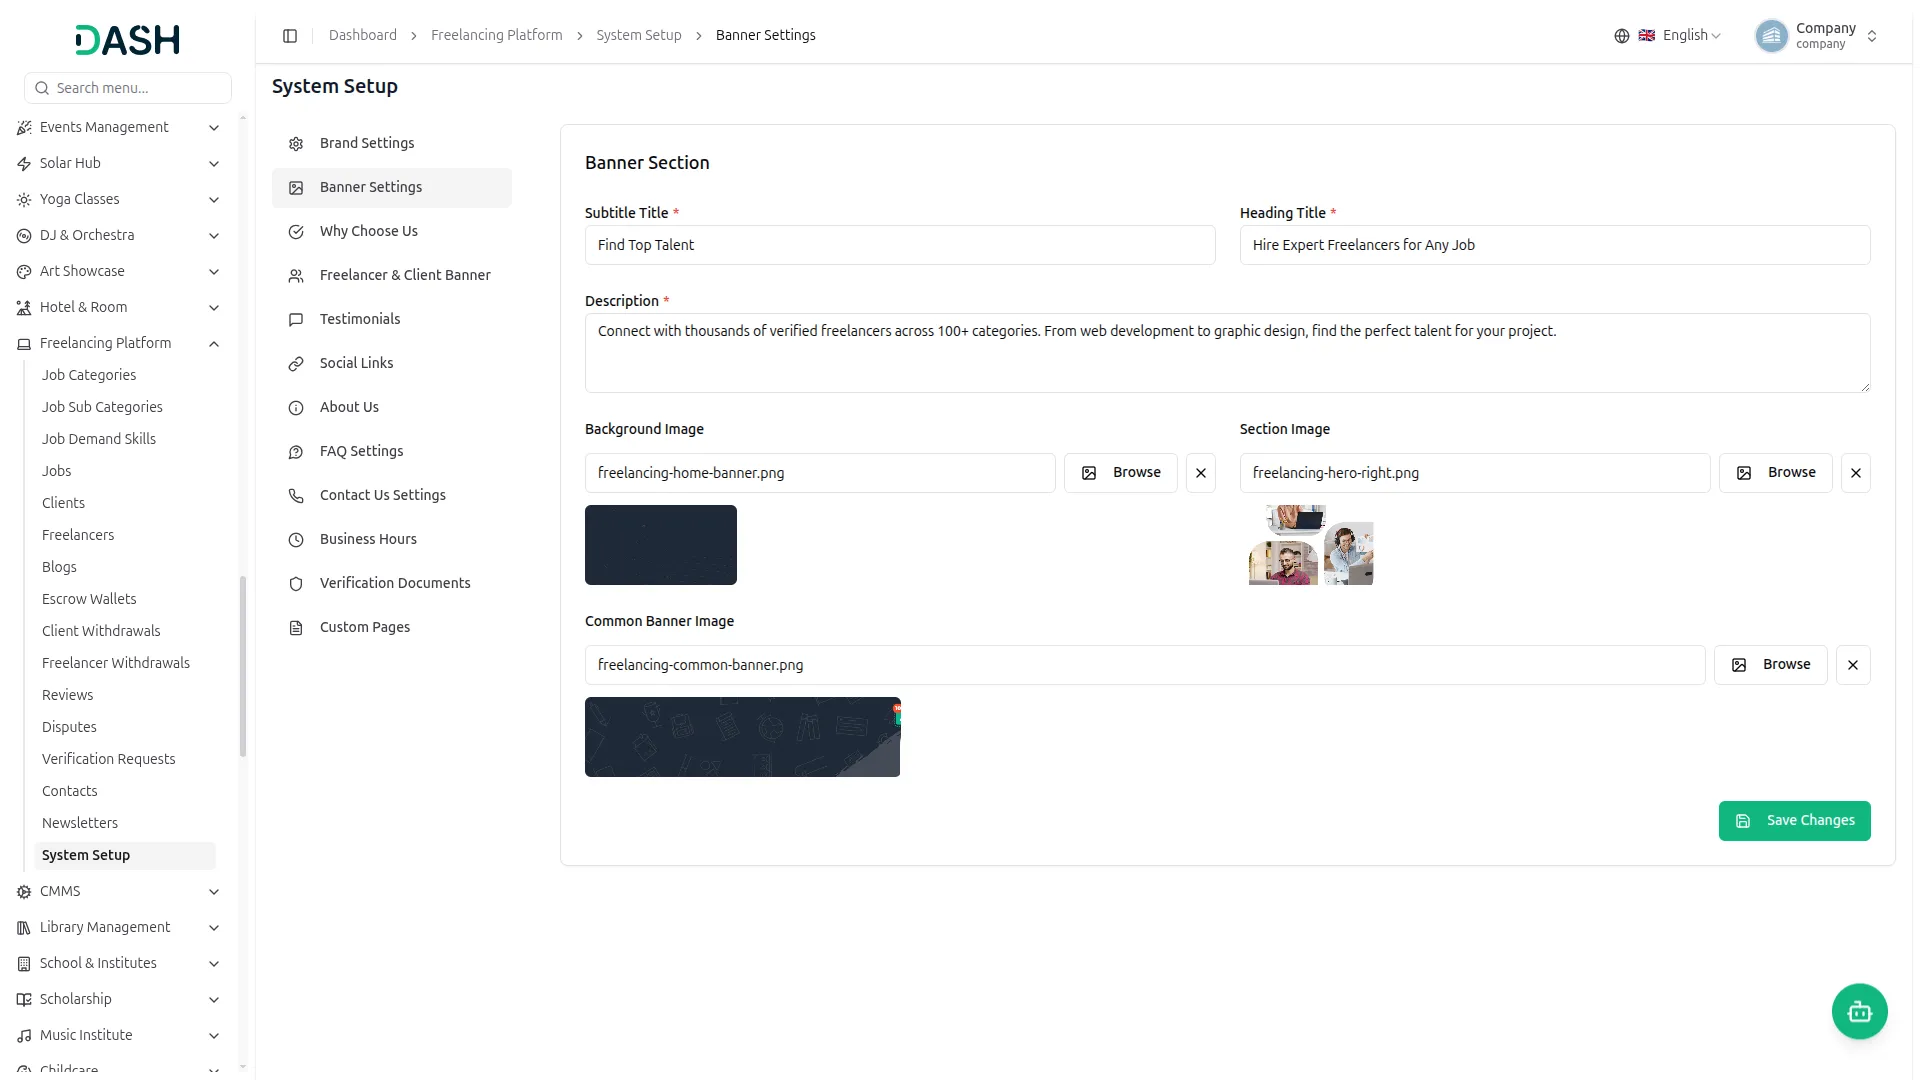This screenshot has height=1080, width=1920.
Task: Click the Section Image preview thumbnail
Action: pyautogui.click(x=1311, y=545)
